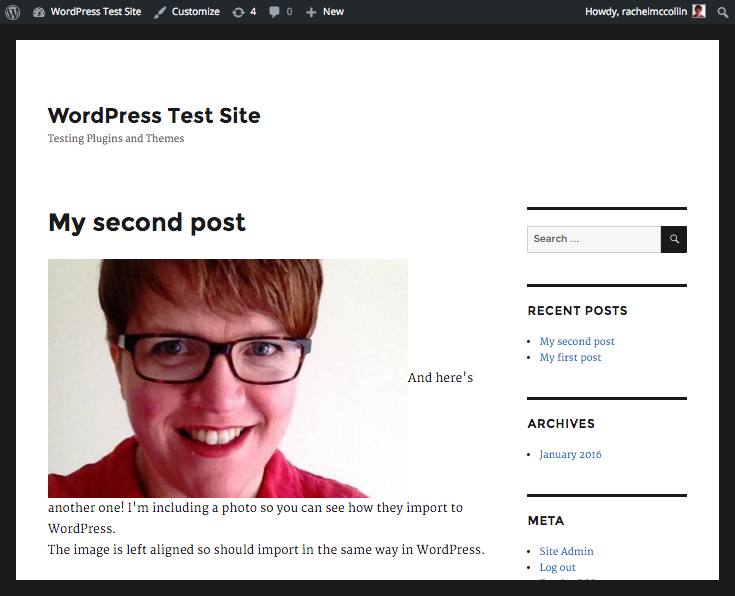The width and height of the screenshot is (735, 596).
Task: Open Howdy, rachelmccollin account menu
Action: tap(636, 12)
